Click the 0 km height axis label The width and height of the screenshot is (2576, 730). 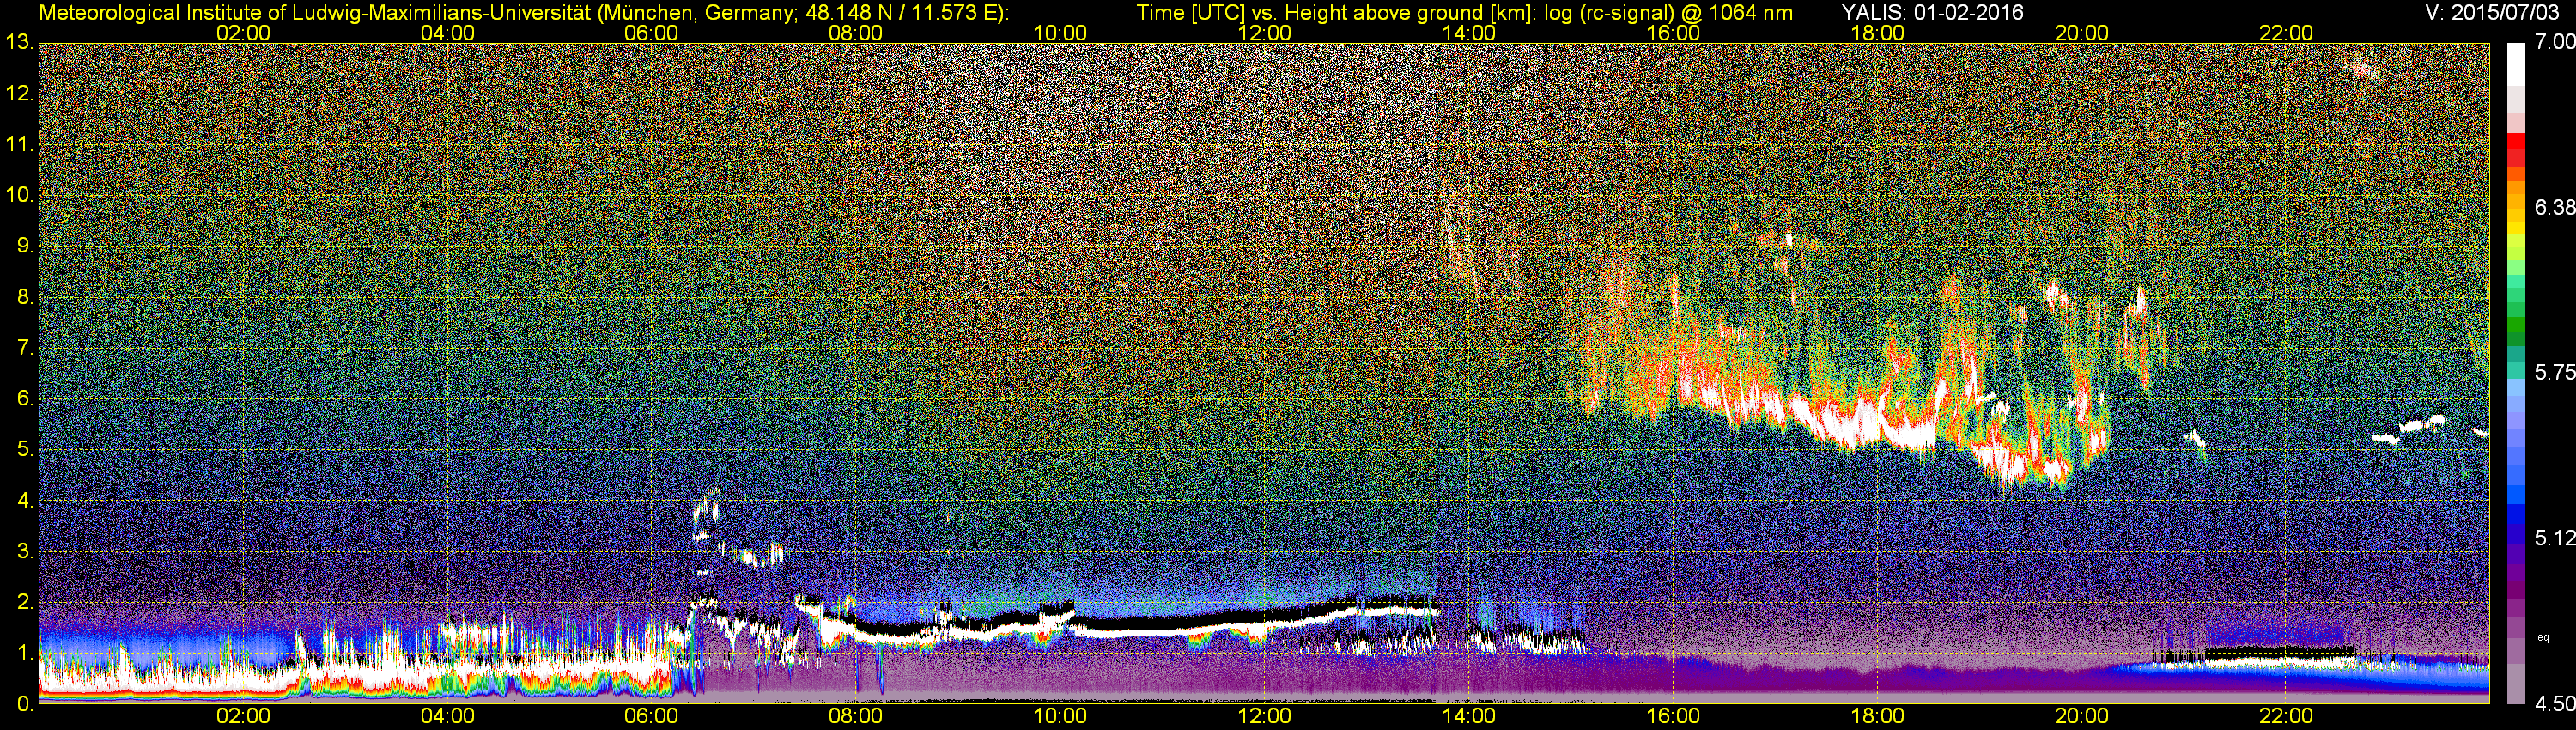25,704
